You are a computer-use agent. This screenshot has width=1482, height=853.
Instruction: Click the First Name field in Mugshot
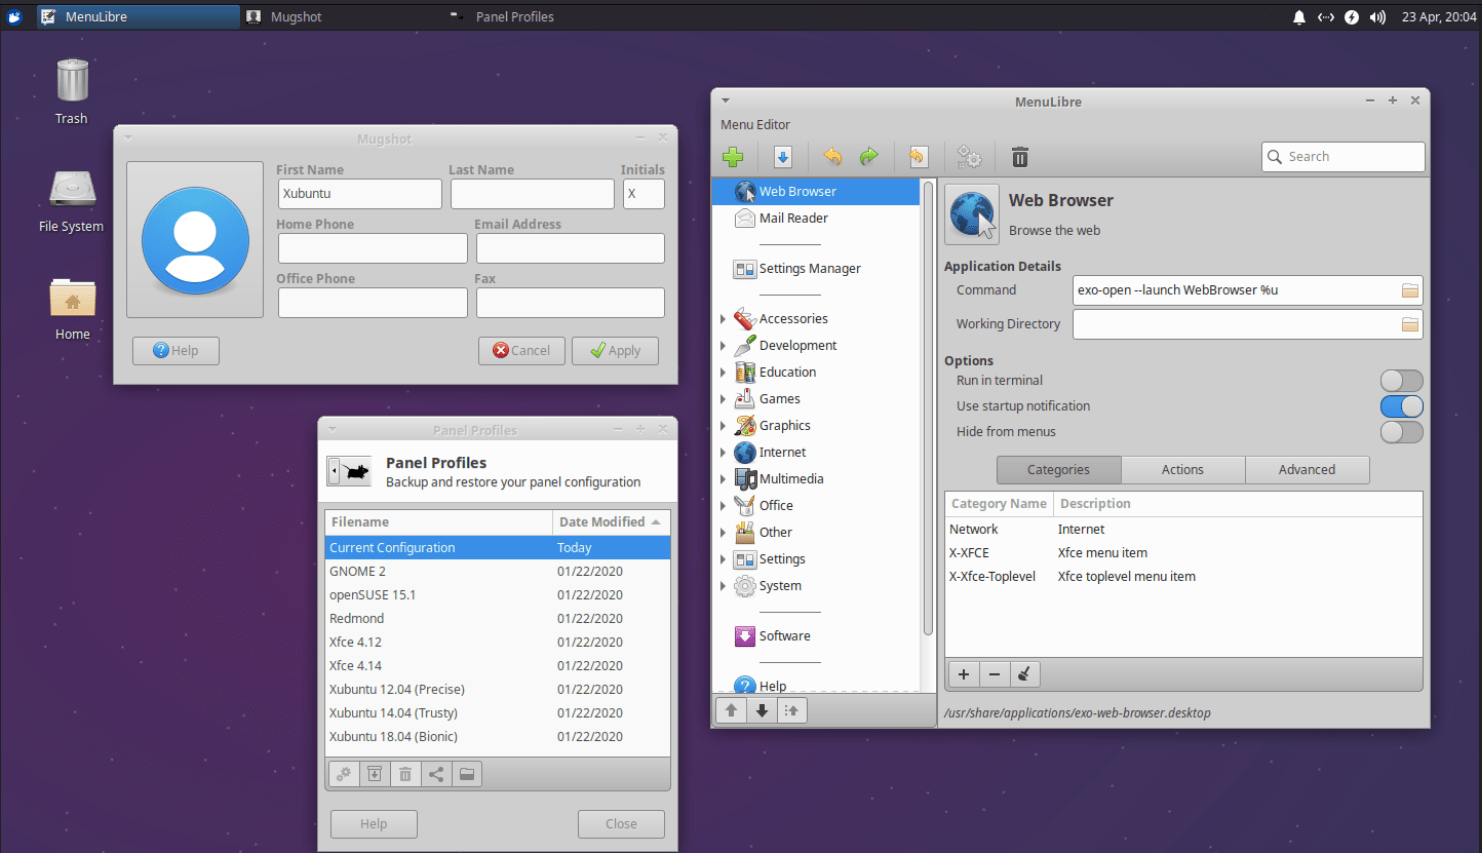[360, 194]
